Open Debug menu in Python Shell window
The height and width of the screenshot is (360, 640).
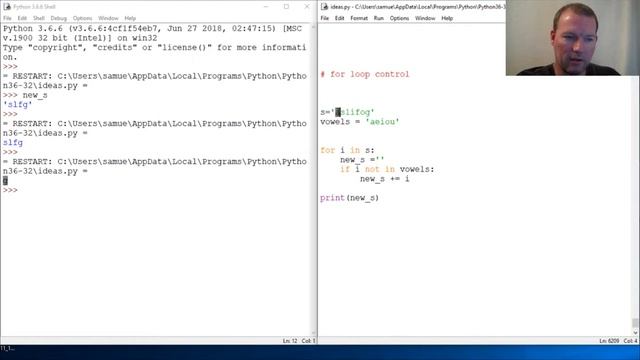(x=58, y=18)
